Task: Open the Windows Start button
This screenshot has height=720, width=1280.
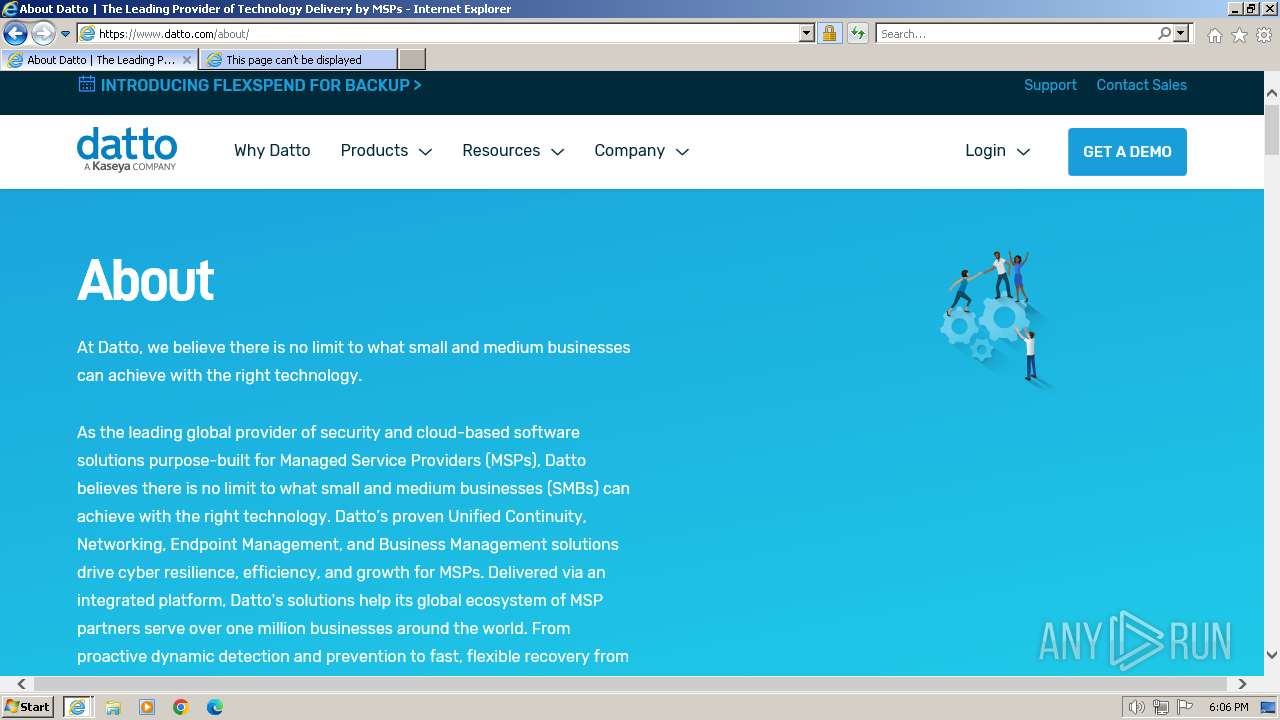Action: pos(28,706)
